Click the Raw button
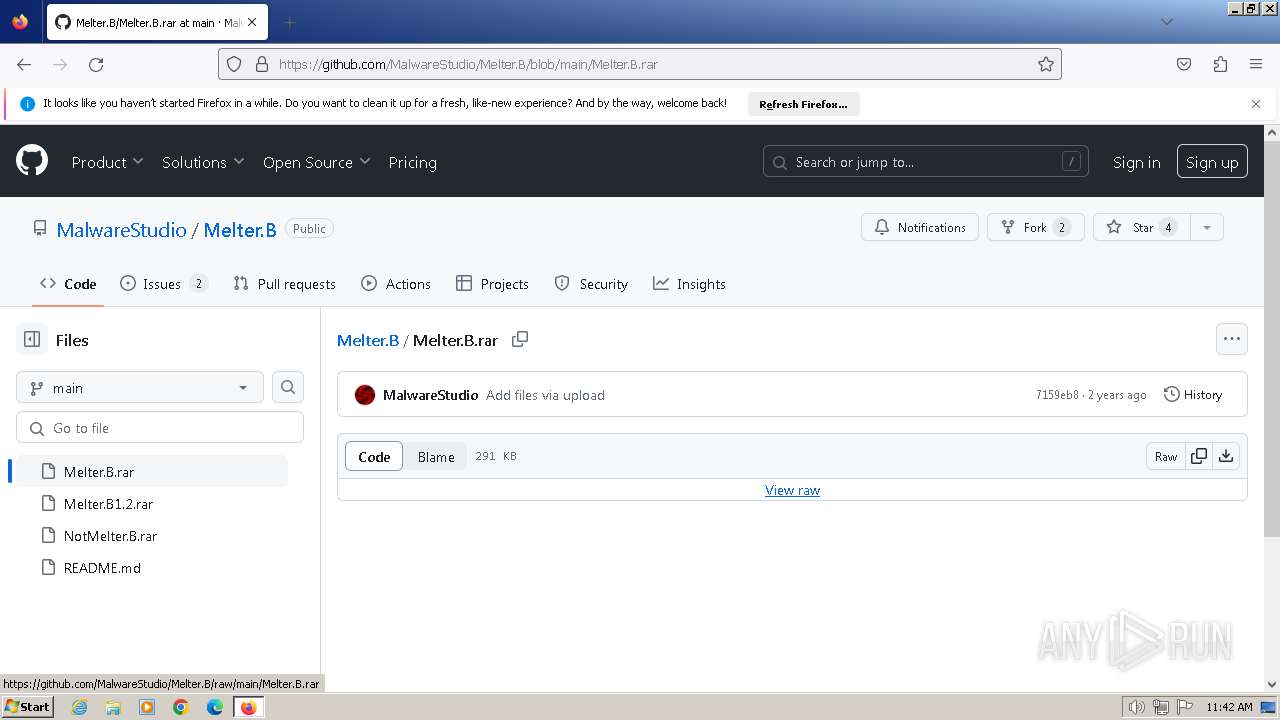 click(x=1166, y=456)
